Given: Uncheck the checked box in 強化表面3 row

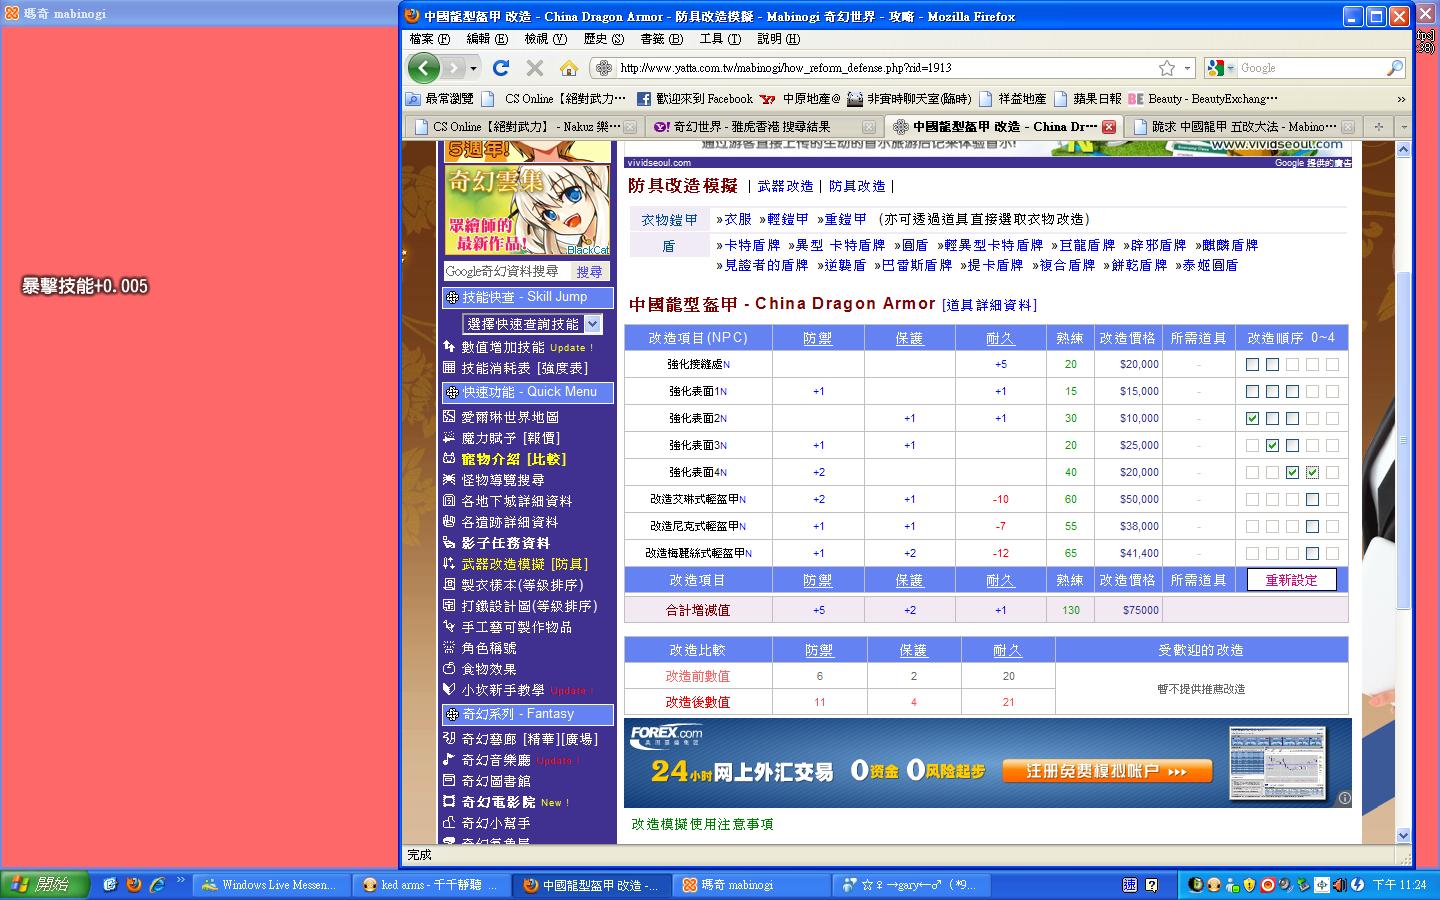Looking at the screenshot, I should coord(1272,446).
